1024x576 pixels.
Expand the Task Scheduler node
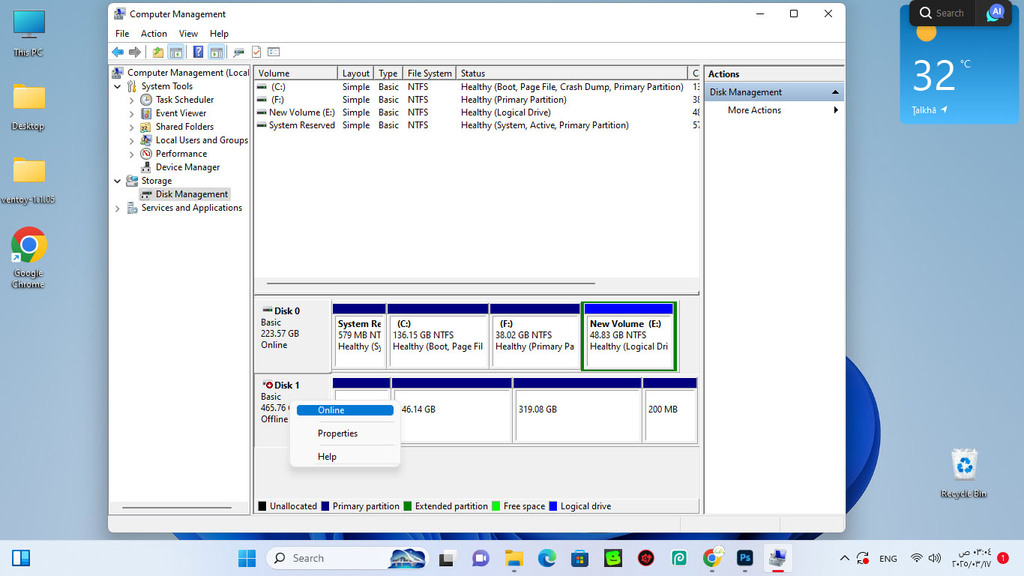click(x=131, y=100)
